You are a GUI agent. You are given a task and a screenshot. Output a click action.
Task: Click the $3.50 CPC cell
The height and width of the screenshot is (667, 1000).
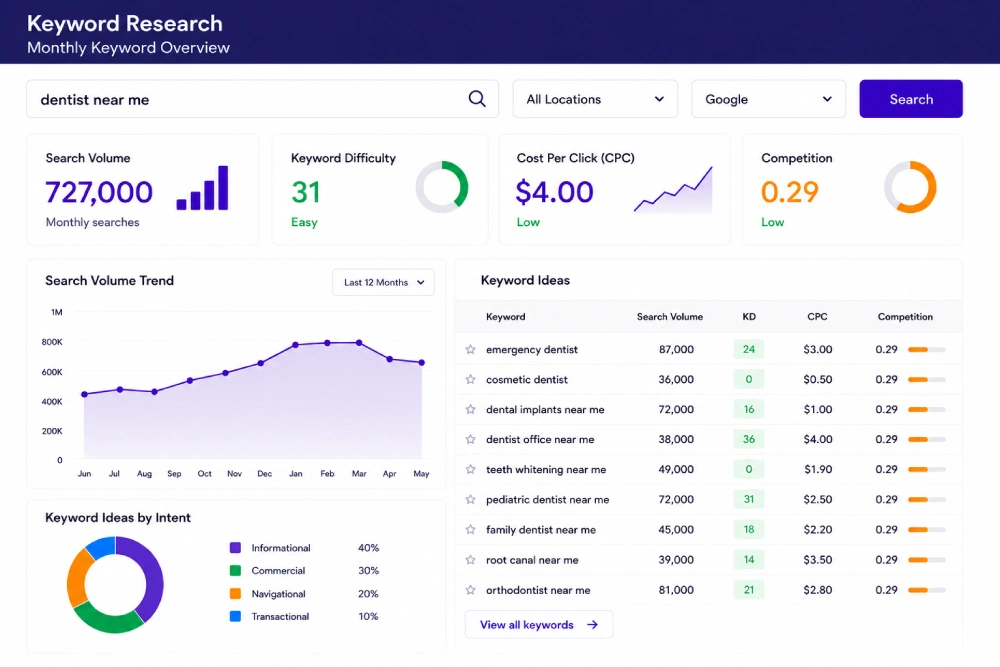click(818, 560)
